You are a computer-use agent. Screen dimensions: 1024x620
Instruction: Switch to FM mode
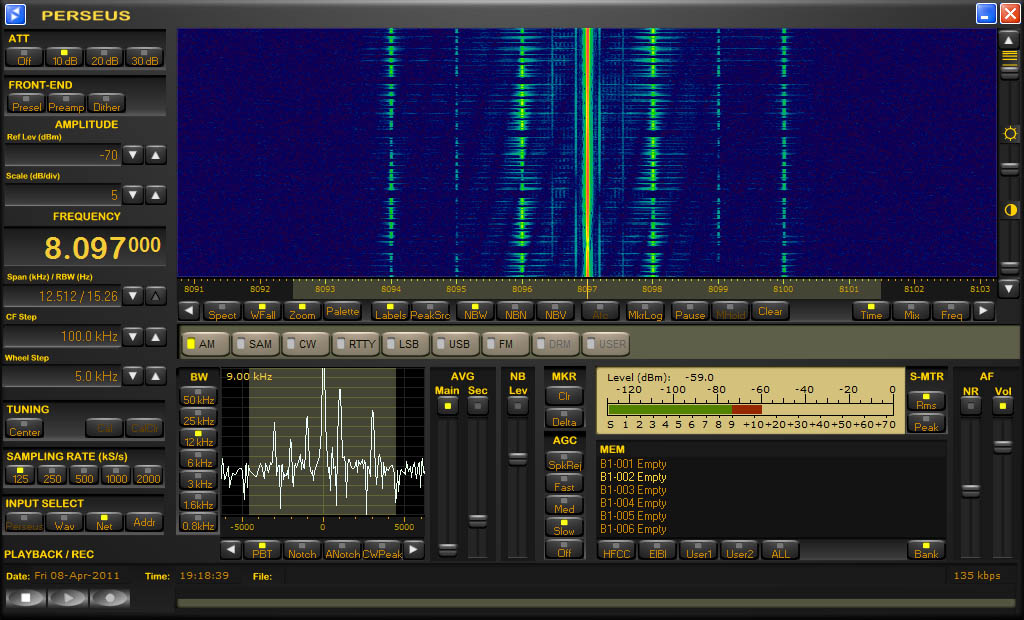tap(505, 344)
